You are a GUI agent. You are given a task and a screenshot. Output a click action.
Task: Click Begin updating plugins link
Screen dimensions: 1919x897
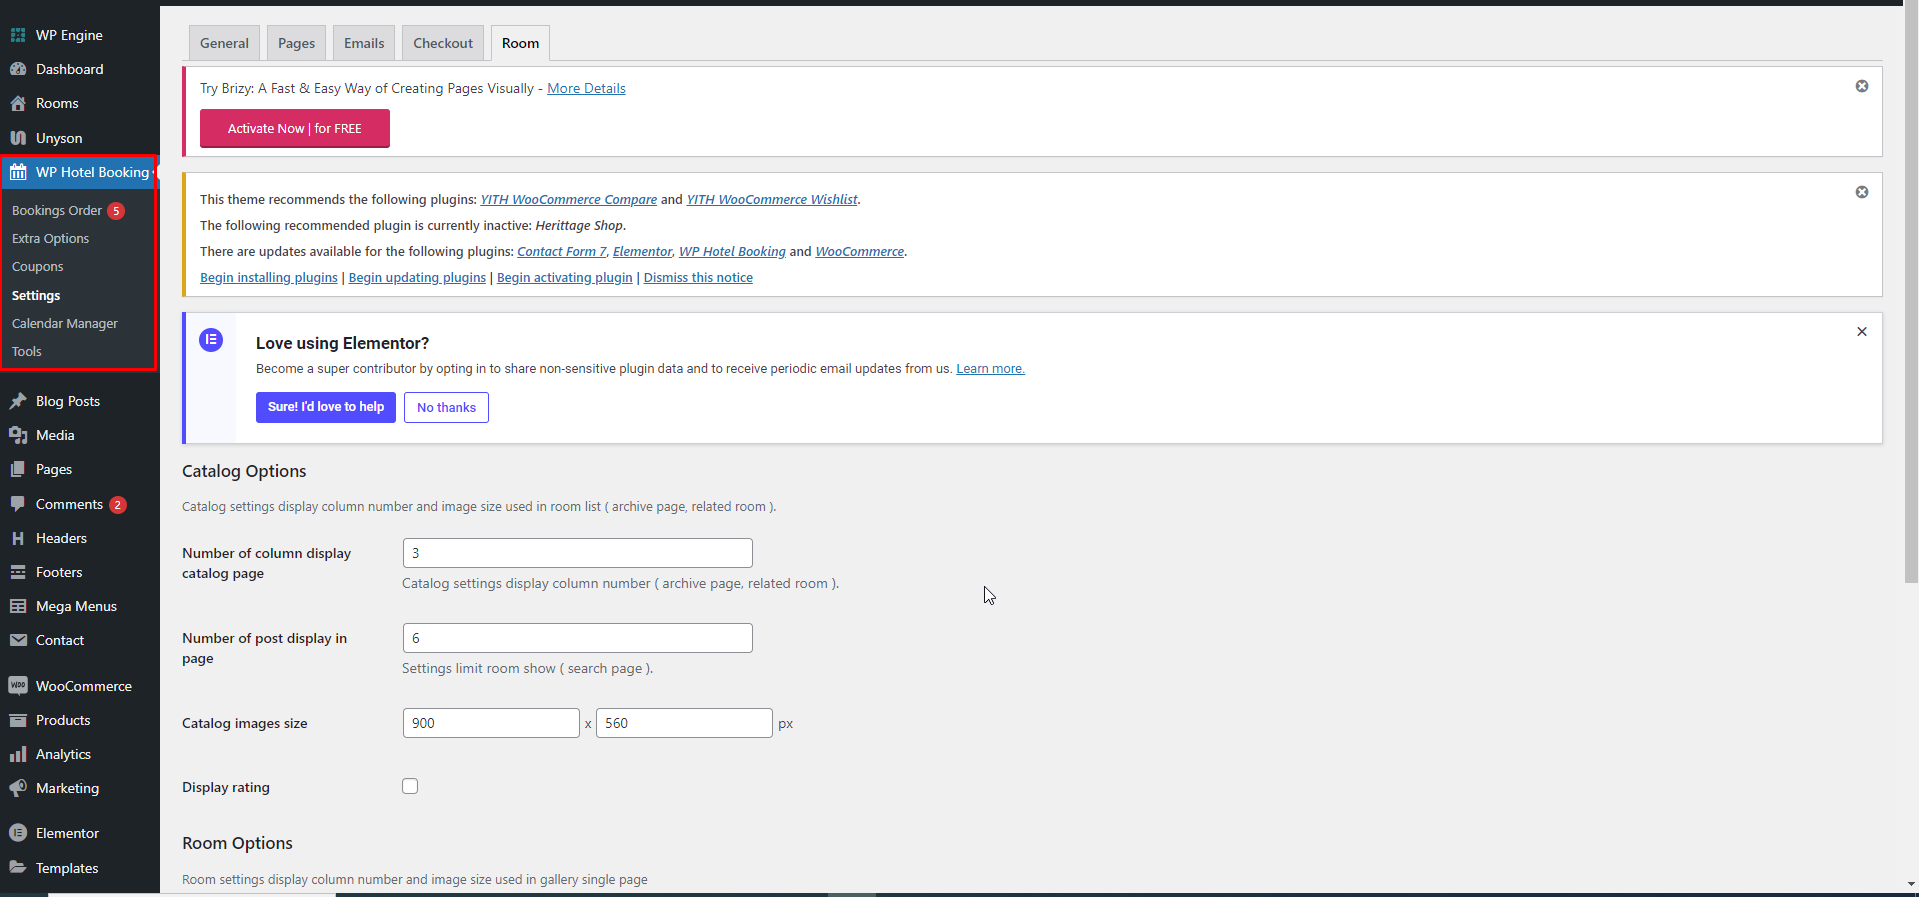pos(417,277)
